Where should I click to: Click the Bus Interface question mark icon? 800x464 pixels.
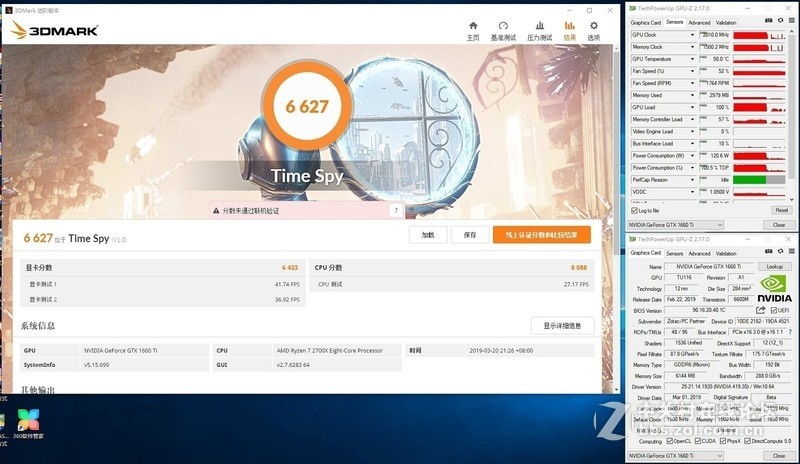pyautogui.click(x=790, y=332)
